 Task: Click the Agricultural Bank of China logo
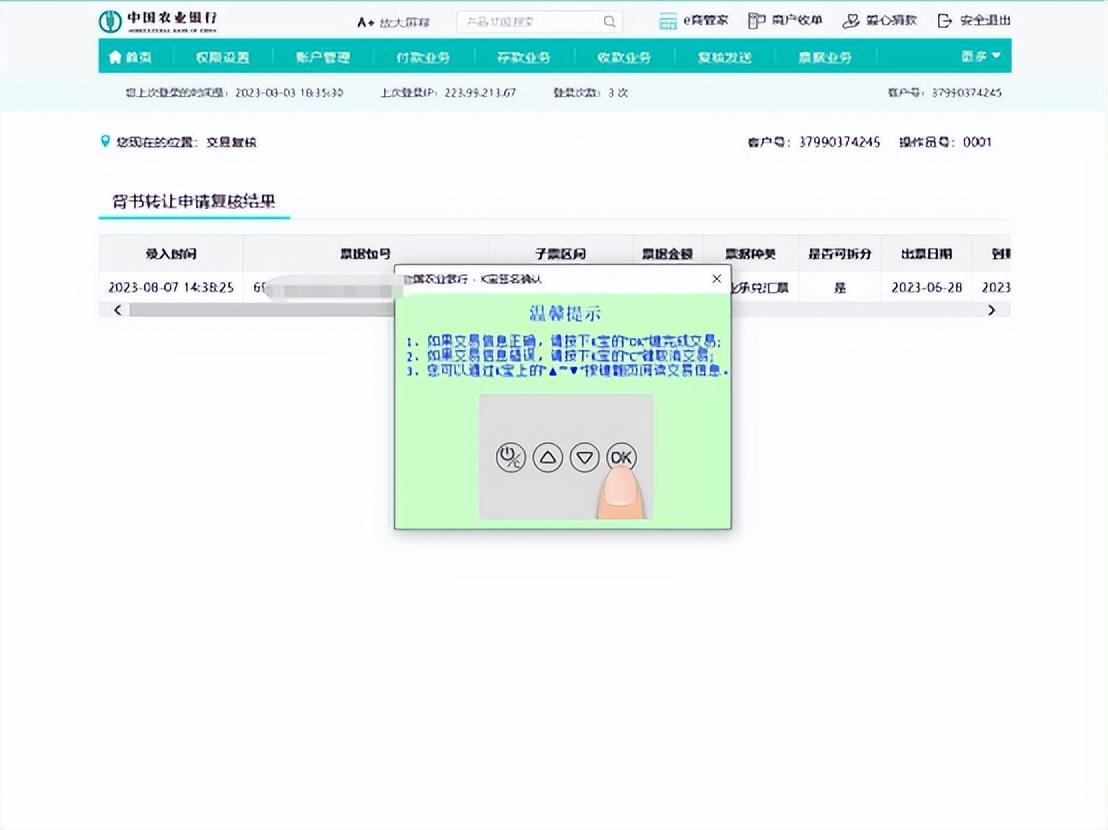coord(158,21)
